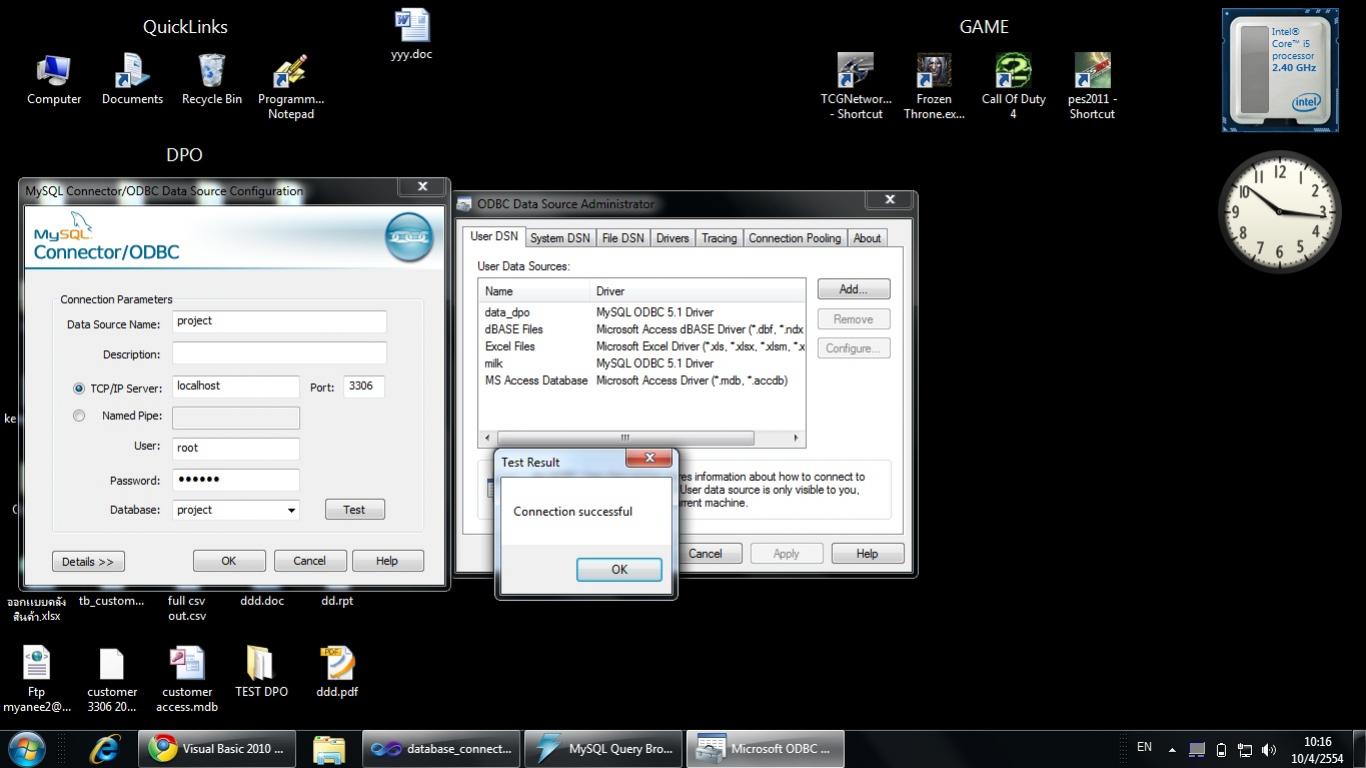Click the Description input field
Image resolution: width=1366 pixels, height=768 pixels.
(x=279, y=353)
